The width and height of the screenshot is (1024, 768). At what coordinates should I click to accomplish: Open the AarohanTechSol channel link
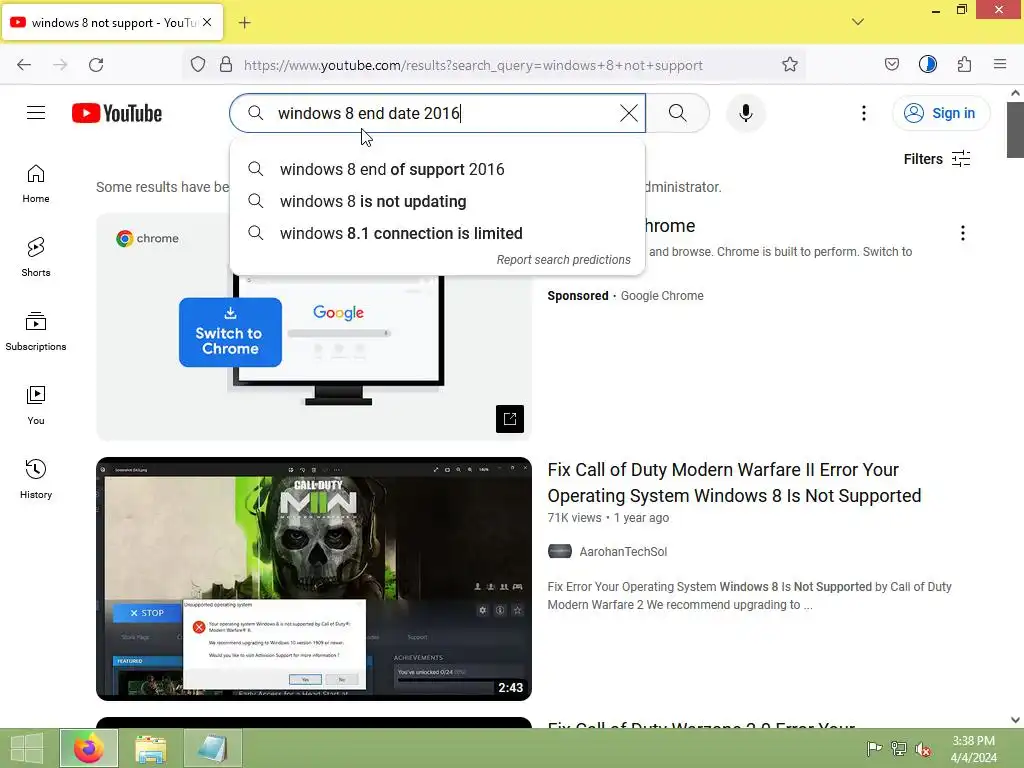tap(623, 552)
